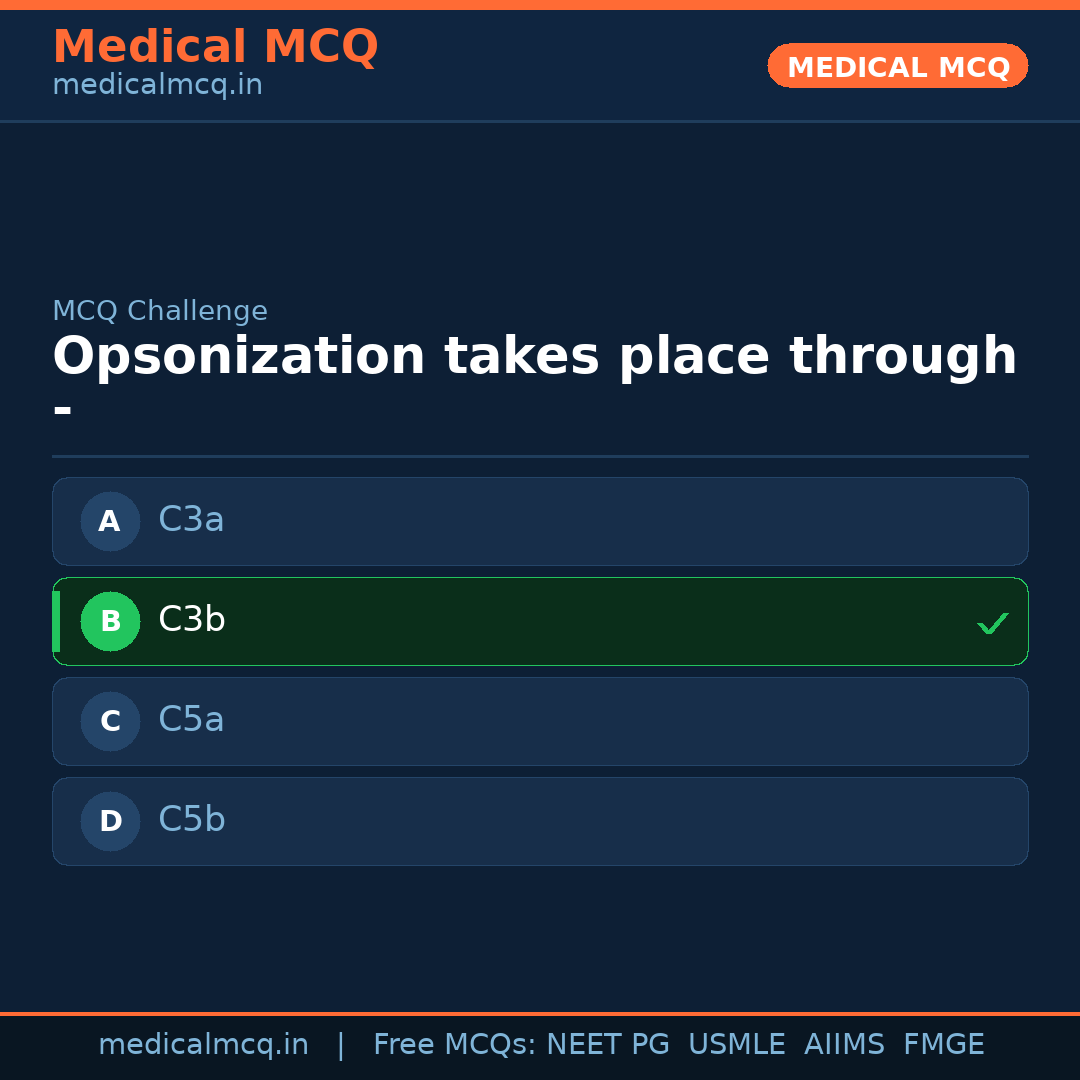
Task: Click the circular D badge icon
Action: [x=110, y=821]
